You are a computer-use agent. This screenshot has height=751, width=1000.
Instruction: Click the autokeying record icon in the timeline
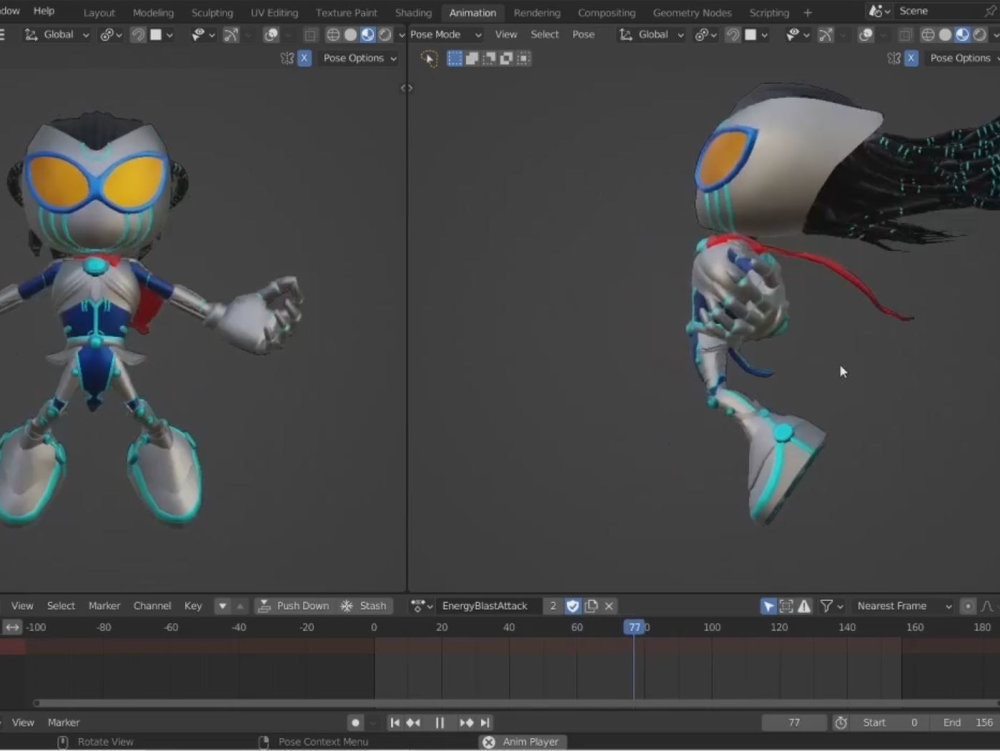[357, 722]
